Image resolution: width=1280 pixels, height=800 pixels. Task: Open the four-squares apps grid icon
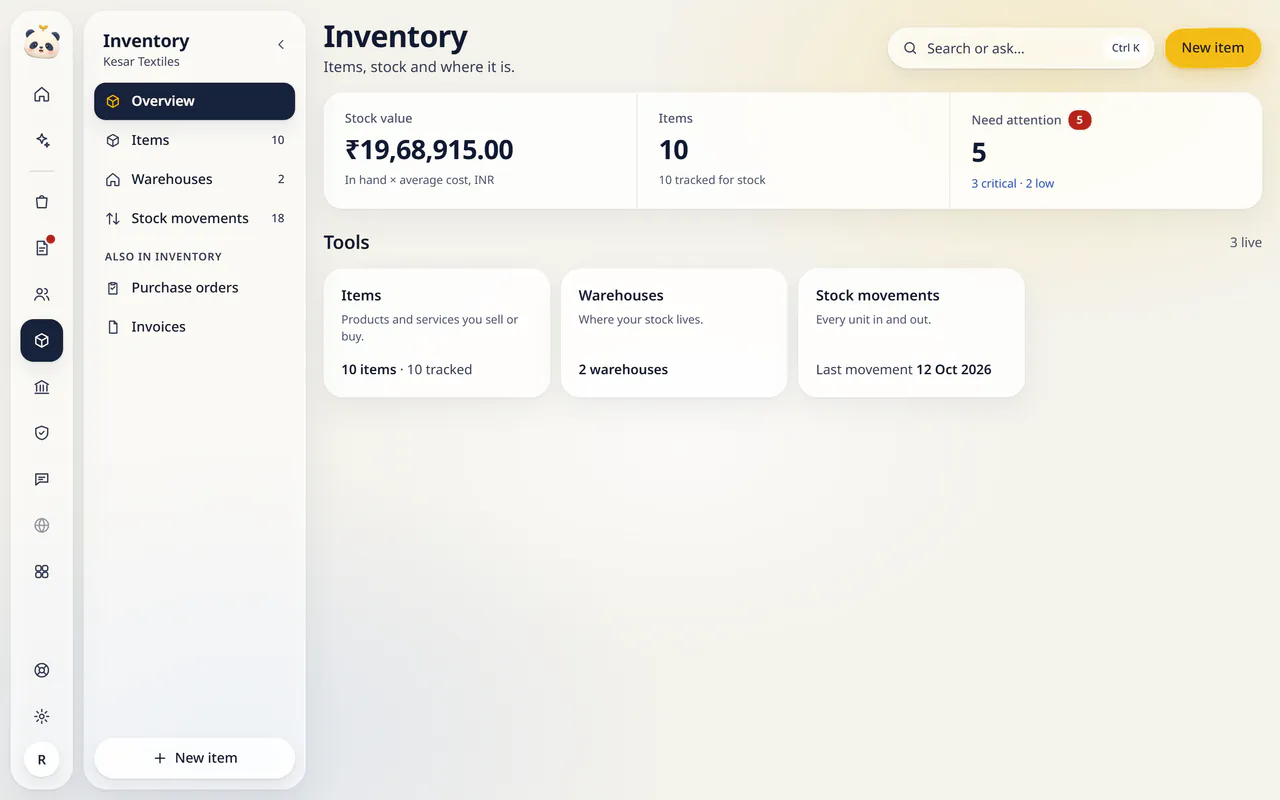point(42,571)
